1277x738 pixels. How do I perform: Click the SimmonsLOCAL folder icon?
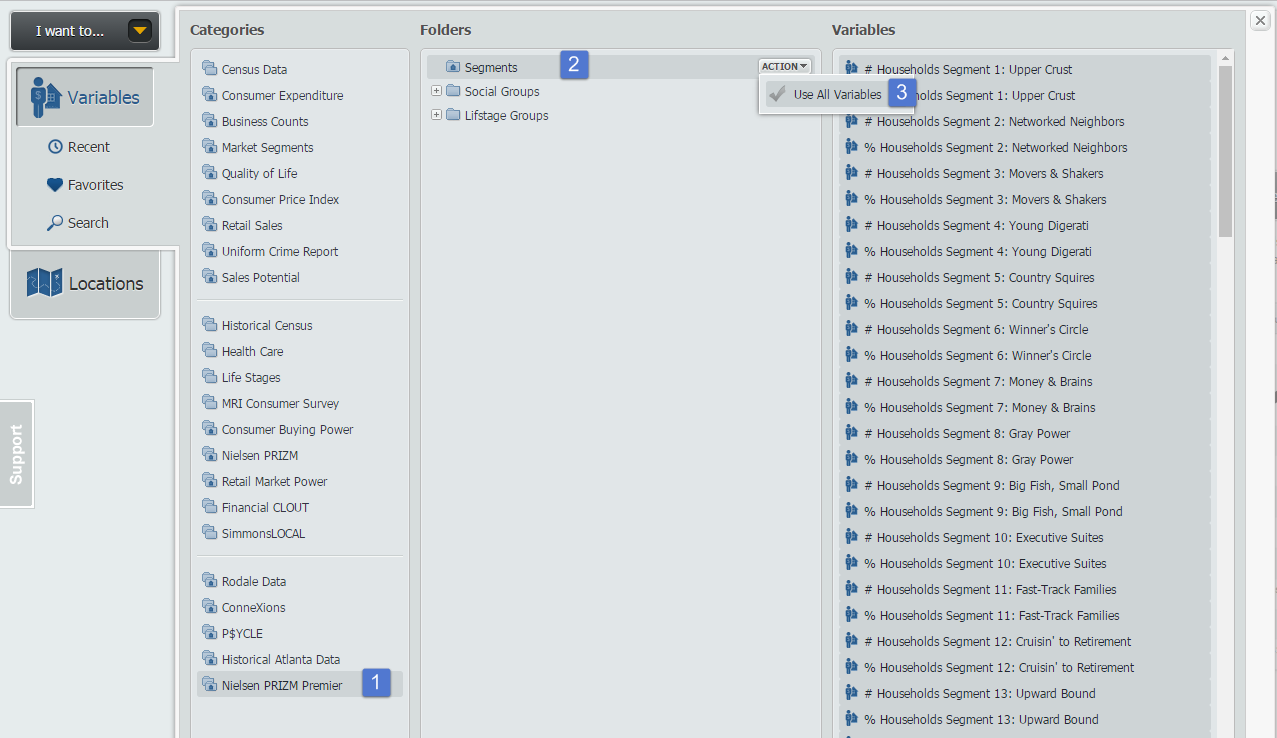pyautogui.click(x=209, y=532)
